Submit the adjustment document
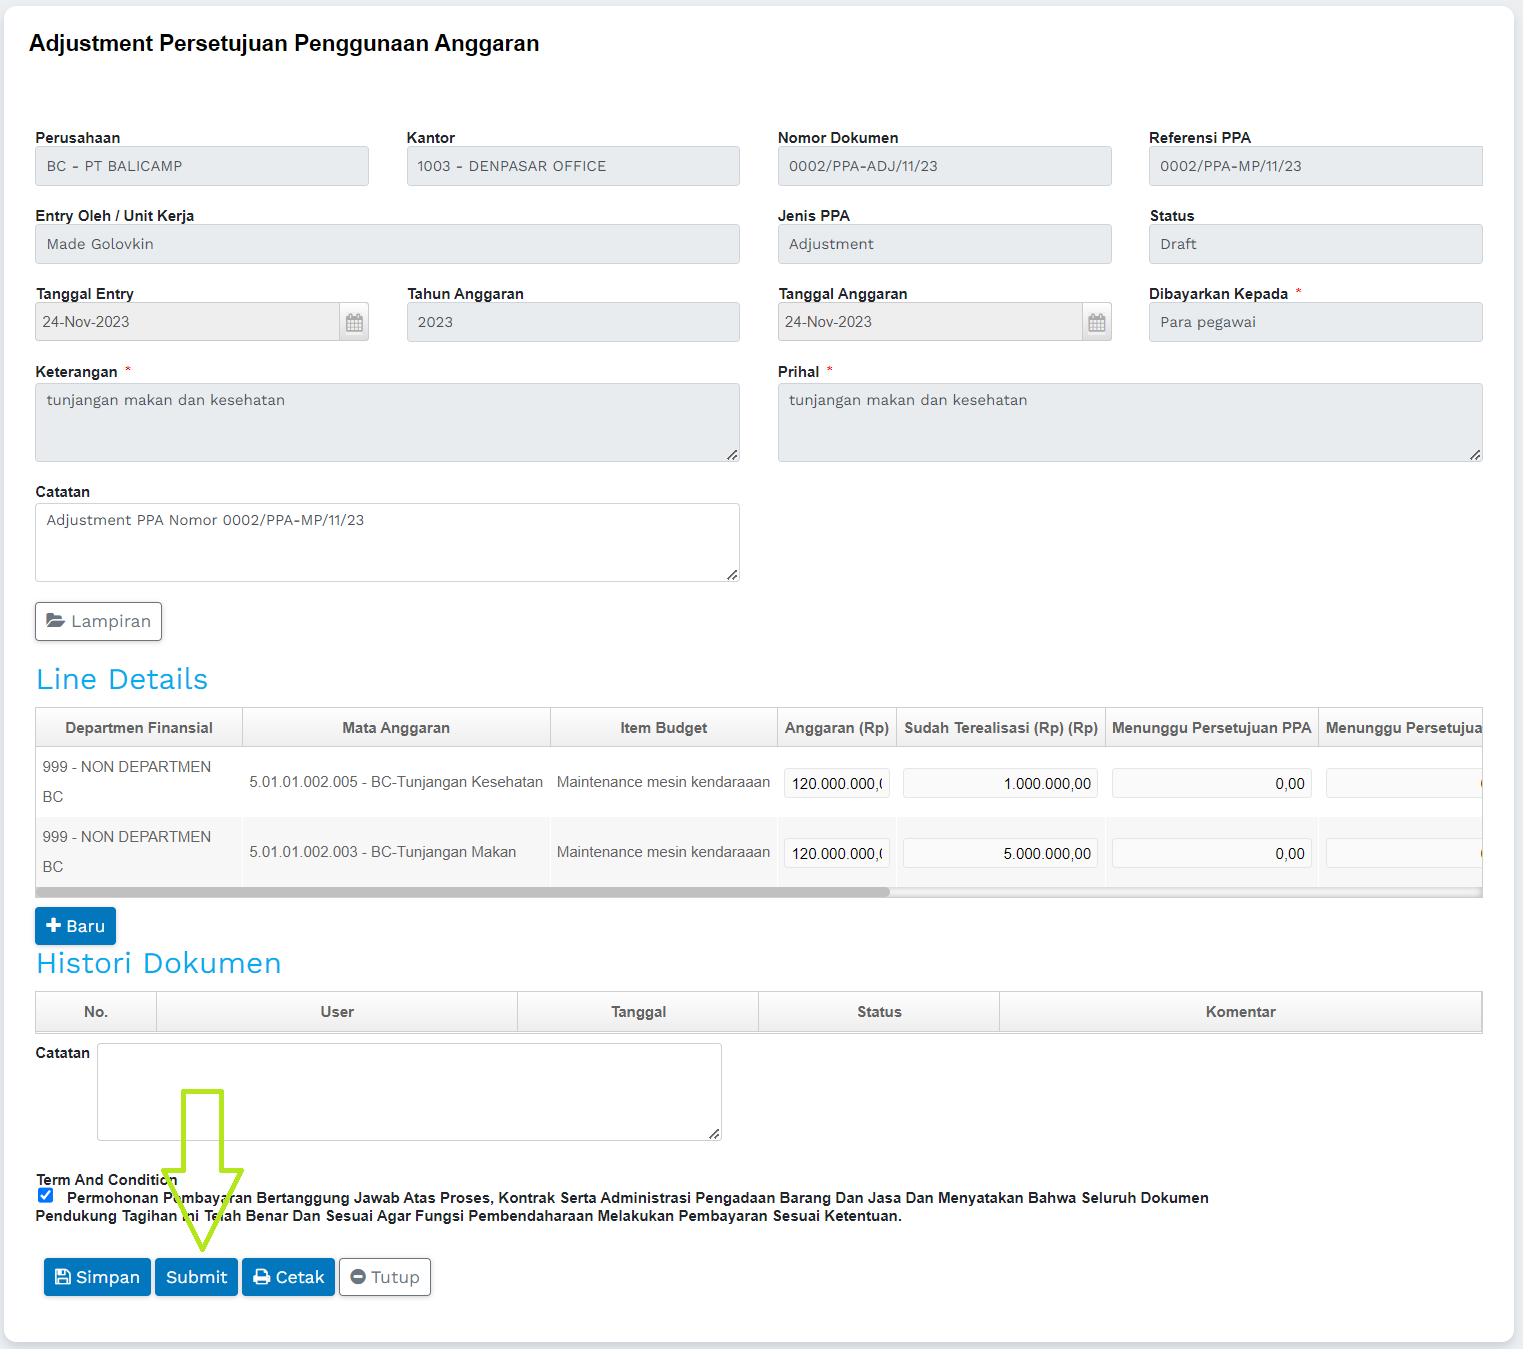This screenshot has width=1523, height=1349. click(x=196, y=1277)
